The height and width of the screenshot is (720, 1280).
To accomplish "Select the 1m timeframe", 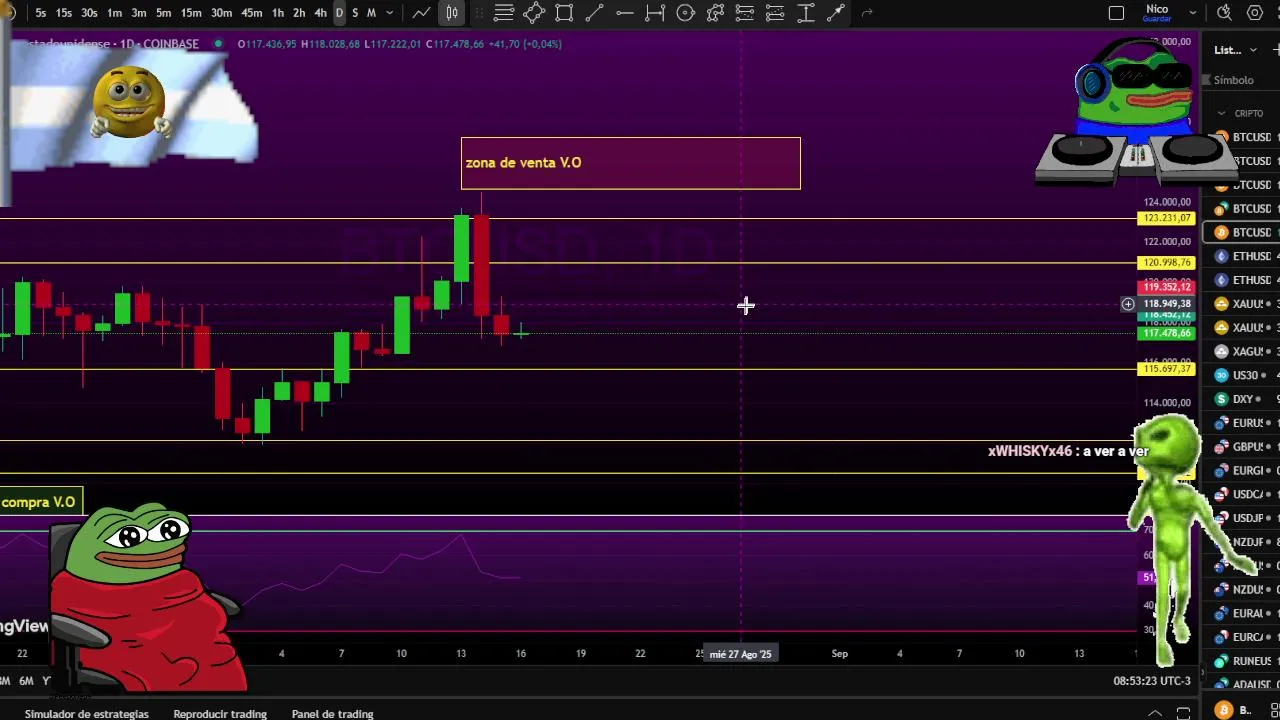I will [x=114, y=13].
